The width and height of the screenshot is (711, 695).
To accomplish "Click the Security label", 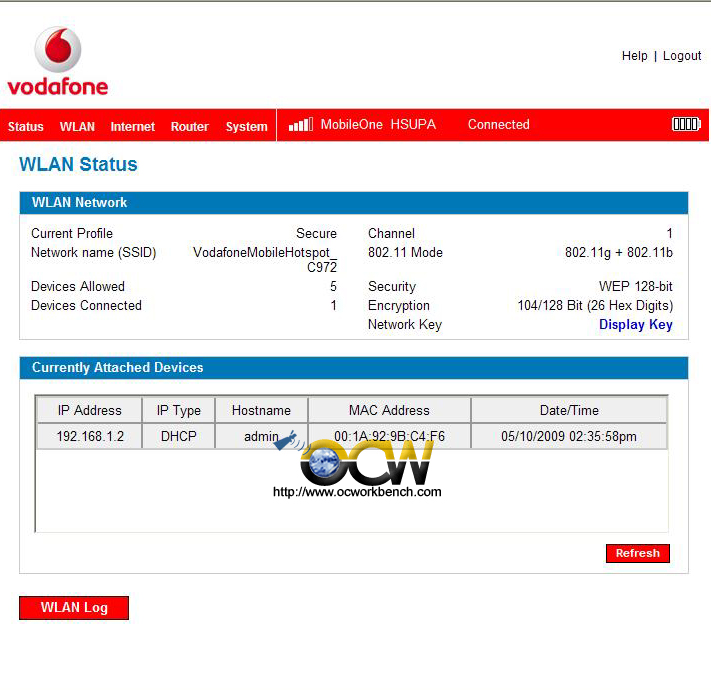I will click(x=392, y=287).
